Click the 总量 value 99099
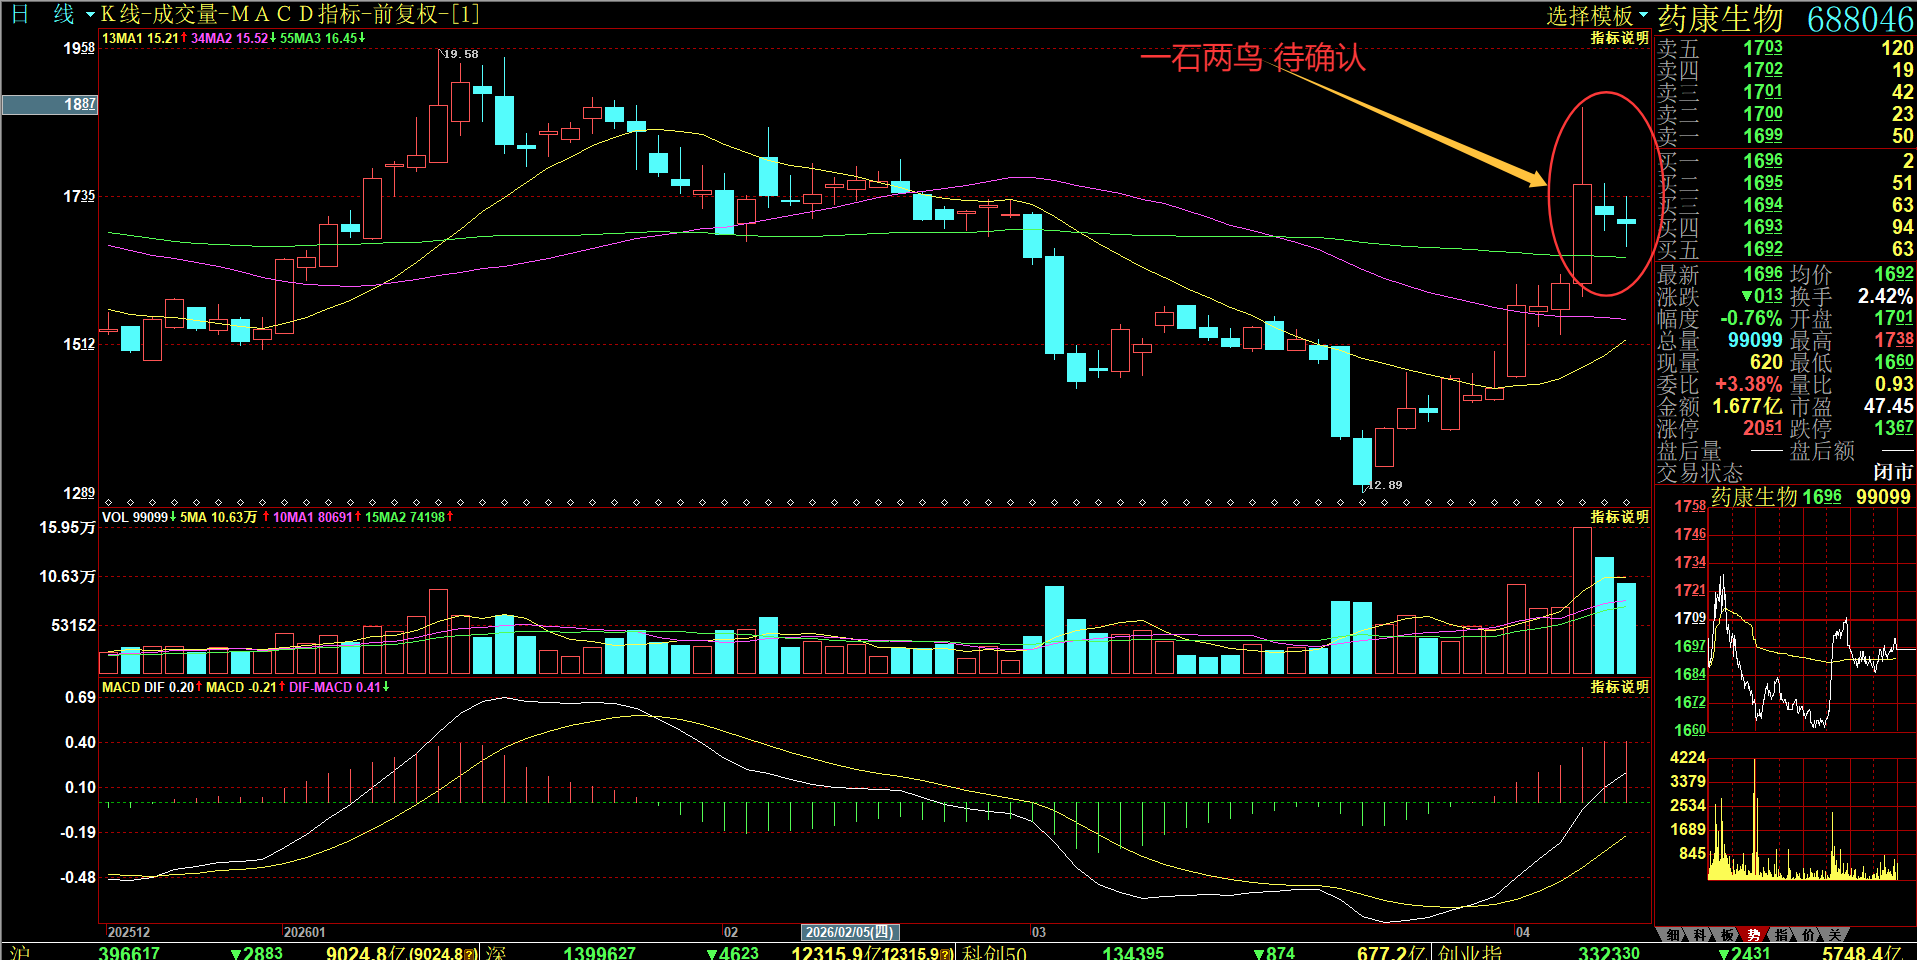 [x=1755, y=340]
